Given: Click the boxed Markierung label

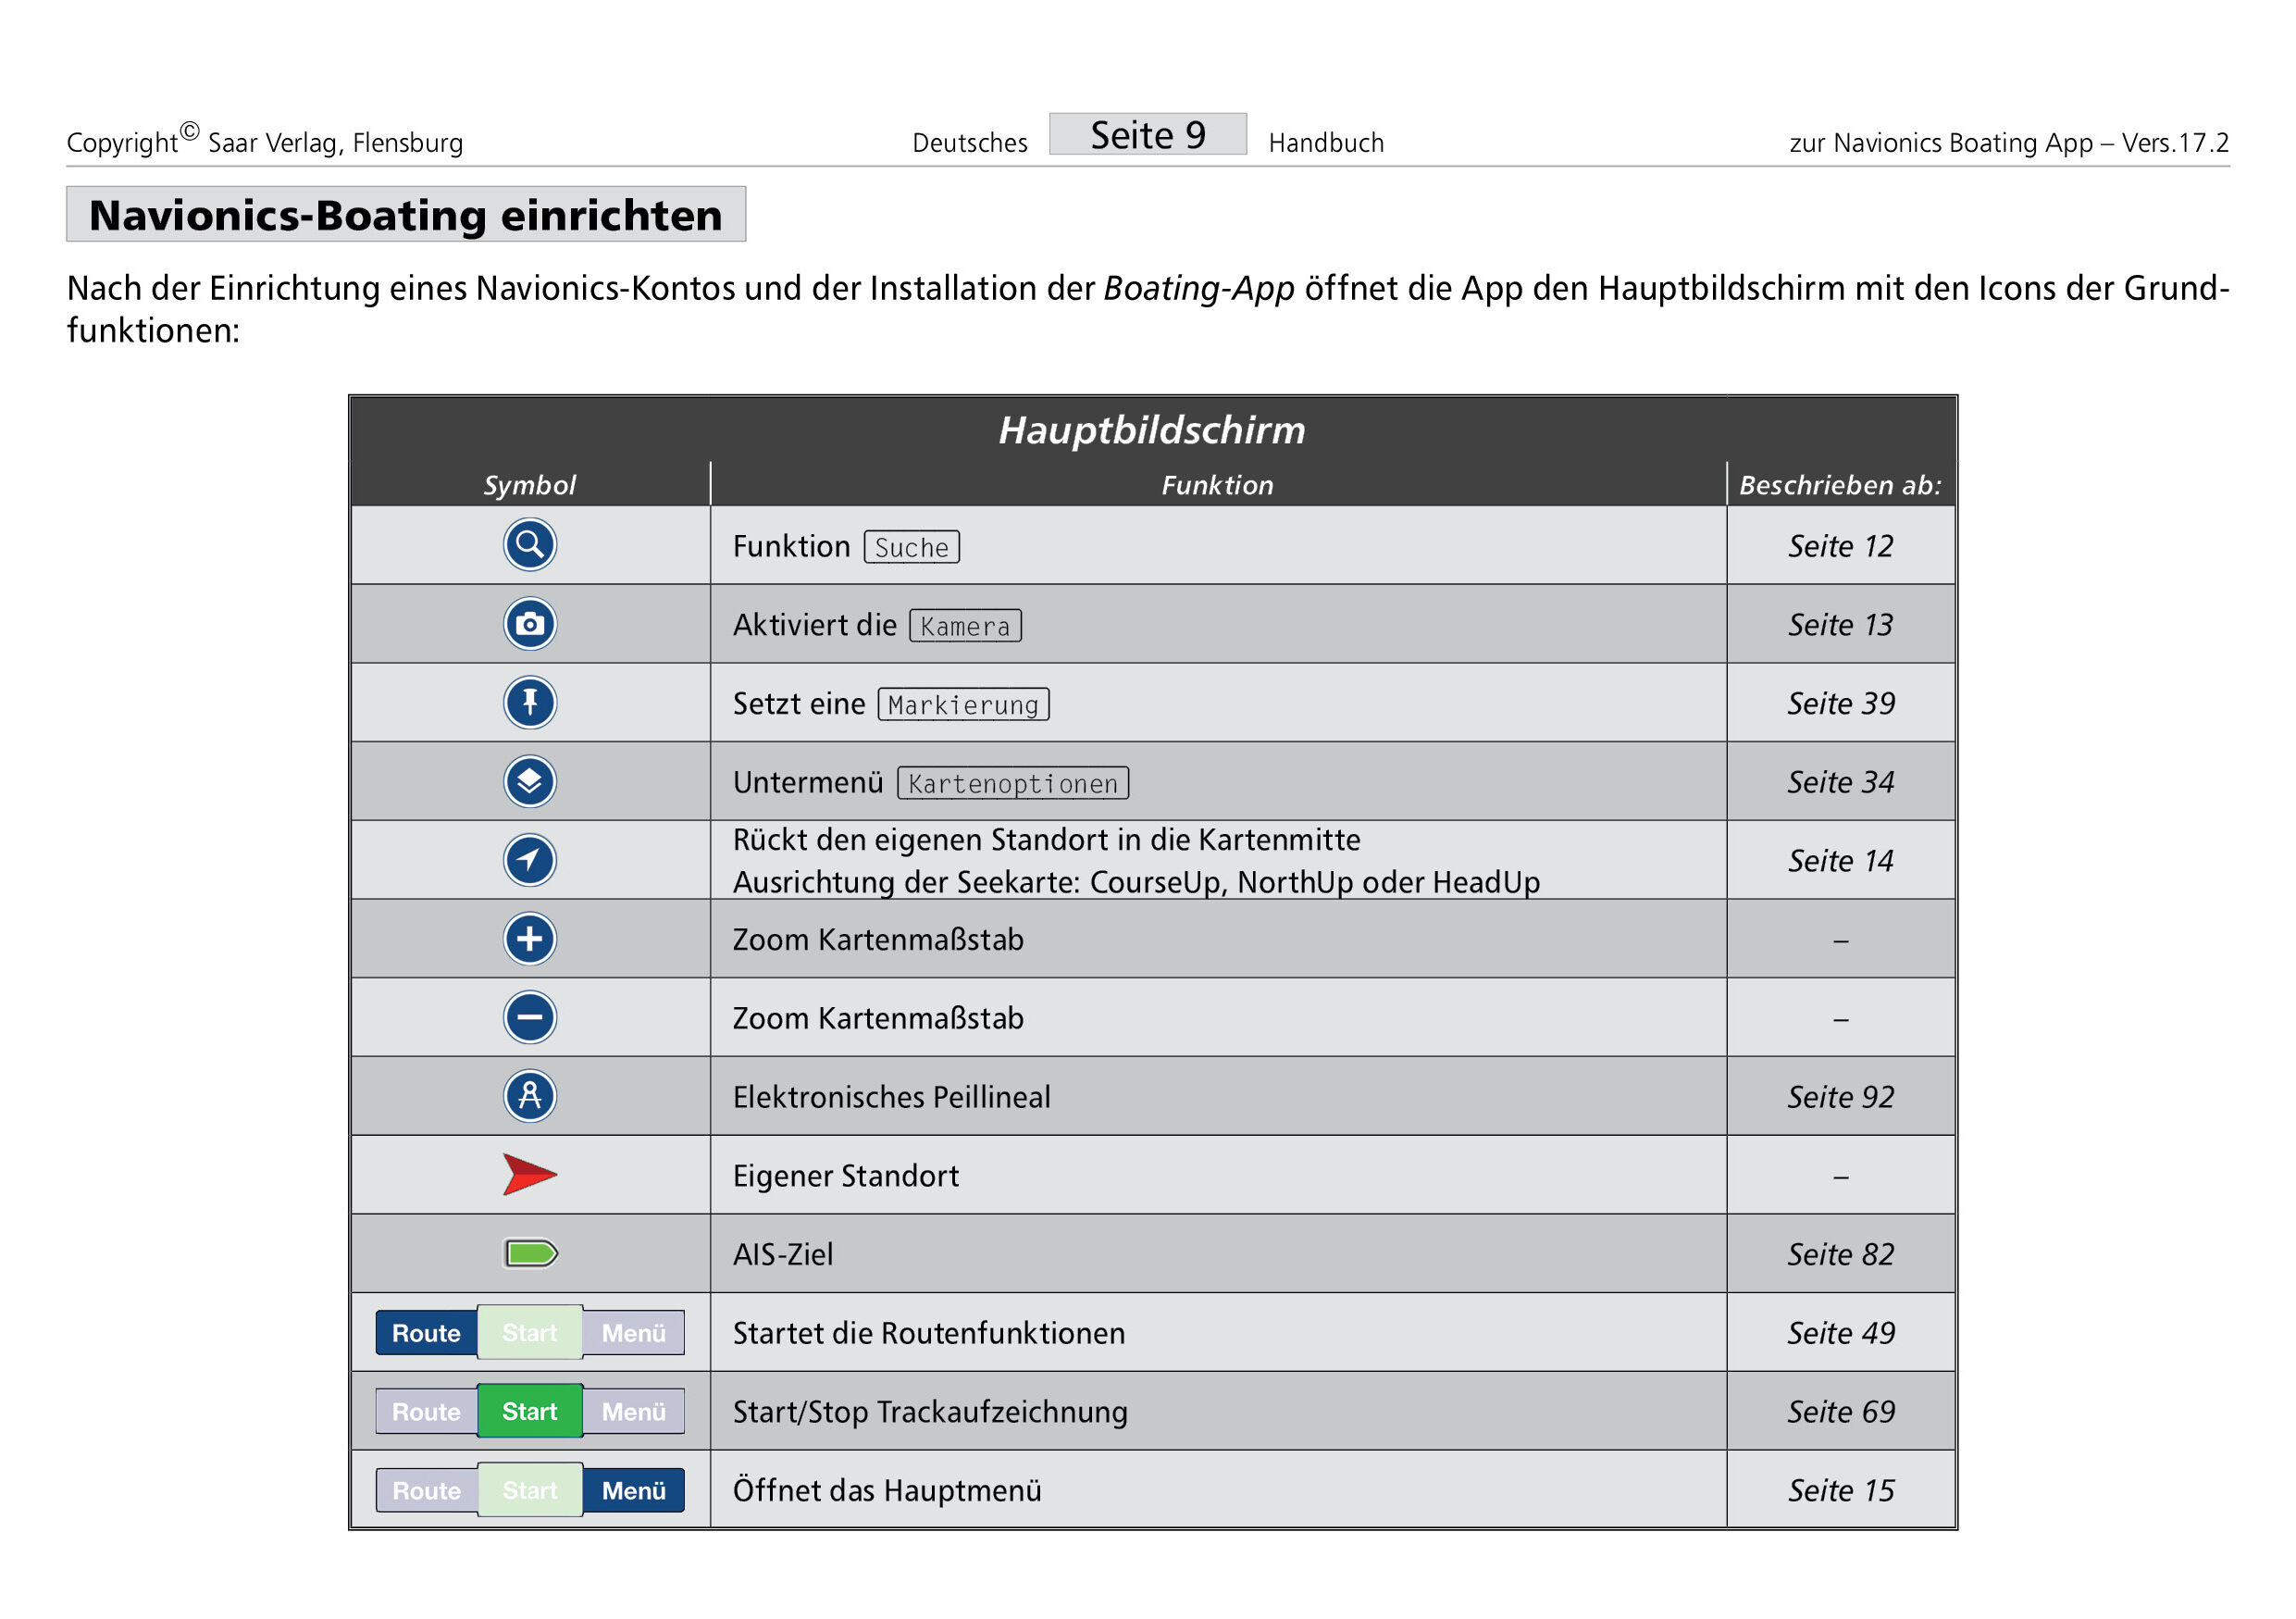Looking at the screenshot, I should pos(964,705).
